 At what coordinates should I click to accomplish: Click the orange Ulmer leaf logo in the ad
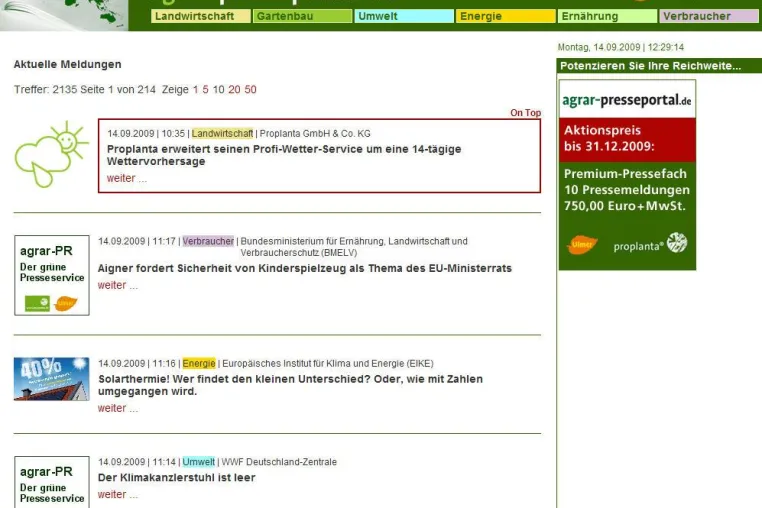582,245
